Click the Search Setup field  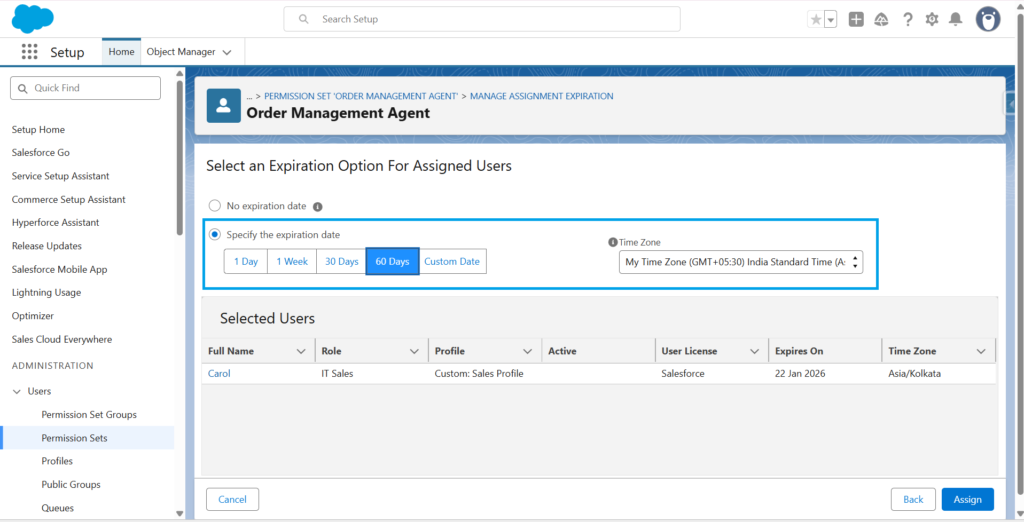pos(482,19)
